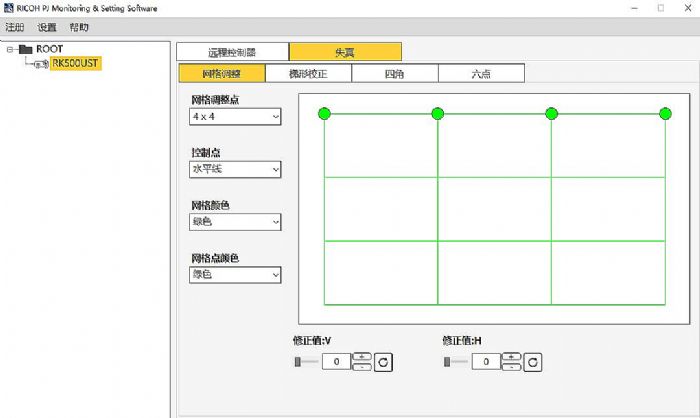
Task: Click the 修正值:H value input field
Action: pos(485,361)
